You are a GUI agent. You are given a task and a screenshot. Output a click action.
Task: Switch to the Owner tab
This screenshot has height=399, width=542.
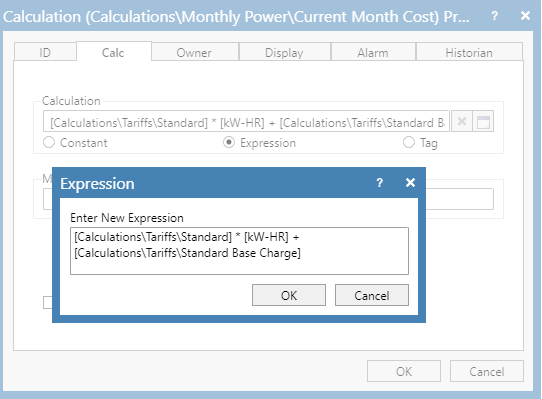point(194,53)
